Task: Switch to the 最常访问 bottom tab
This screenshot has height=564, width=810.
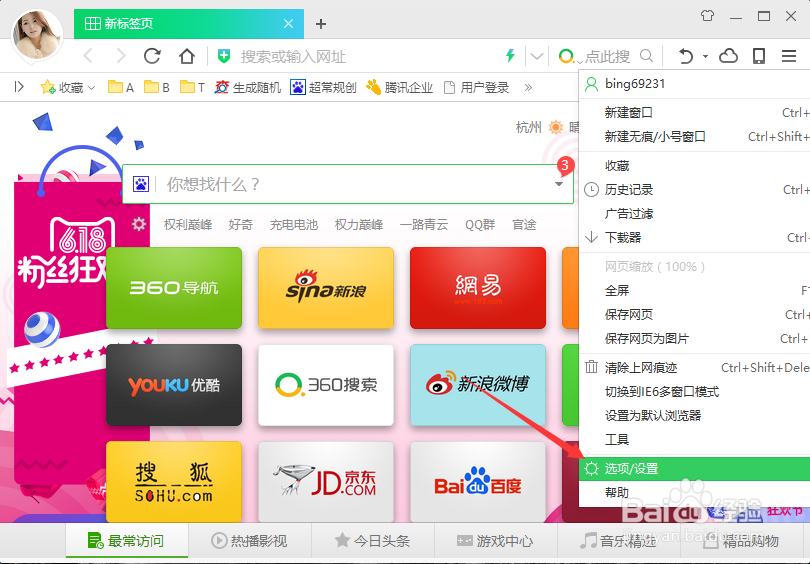Action: coord(127,541)
